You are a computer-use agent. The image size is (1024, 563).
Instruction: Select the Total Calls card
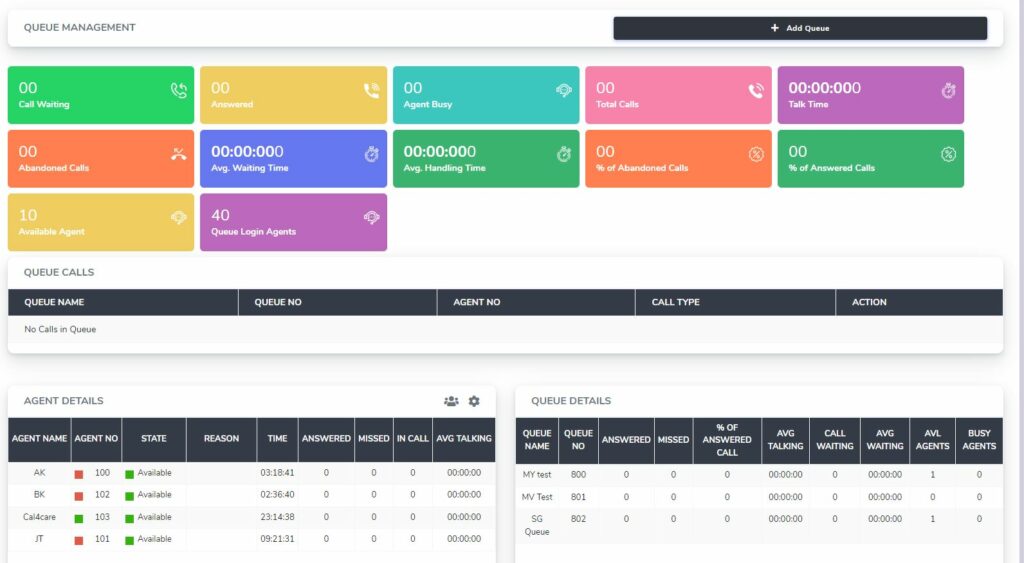pyautogui.click(x=678, y=95)
